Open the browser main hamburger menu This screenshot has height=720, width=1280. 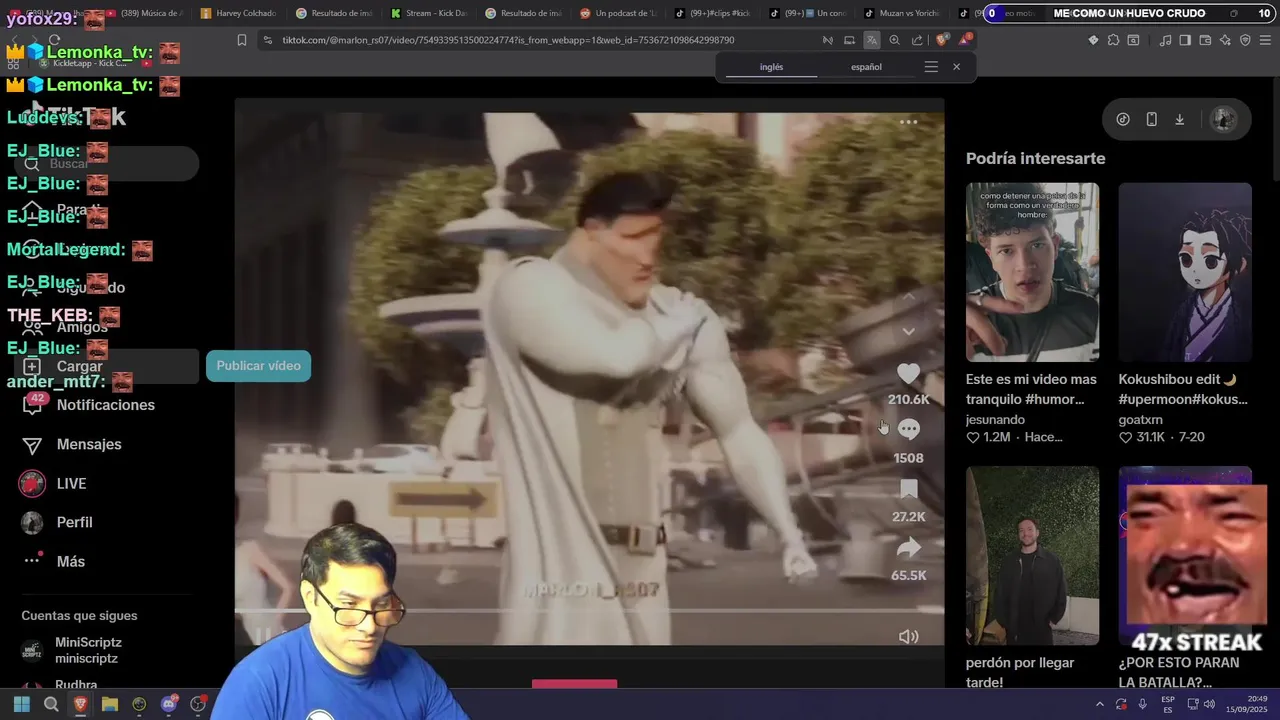1265,40
